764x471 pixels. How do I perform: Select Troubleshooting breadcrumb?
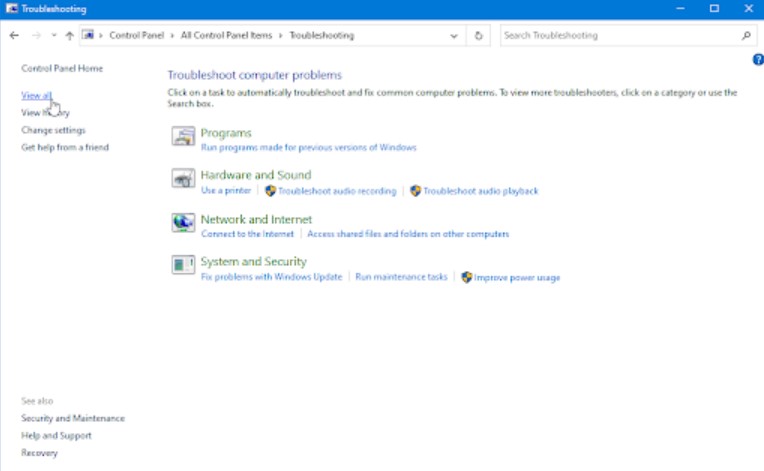(x=322, y=35)
